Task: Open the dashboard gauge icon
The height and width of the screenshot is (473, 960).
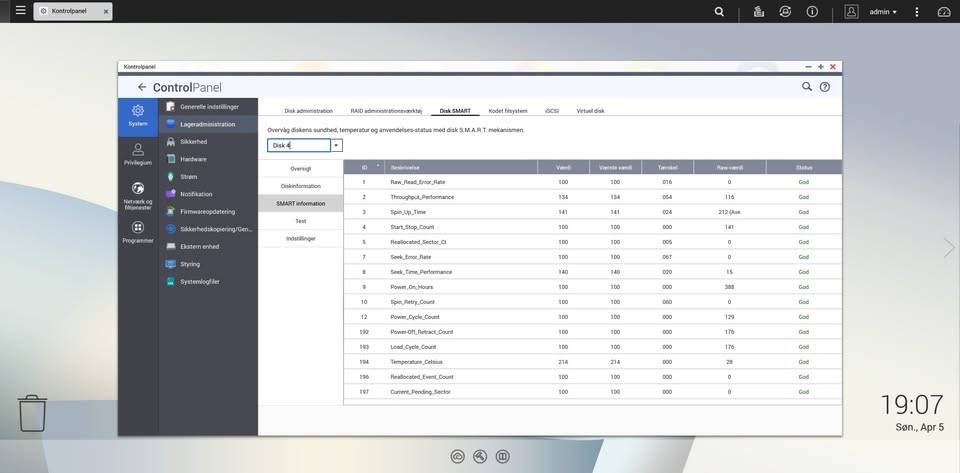Action: (943, 12)
